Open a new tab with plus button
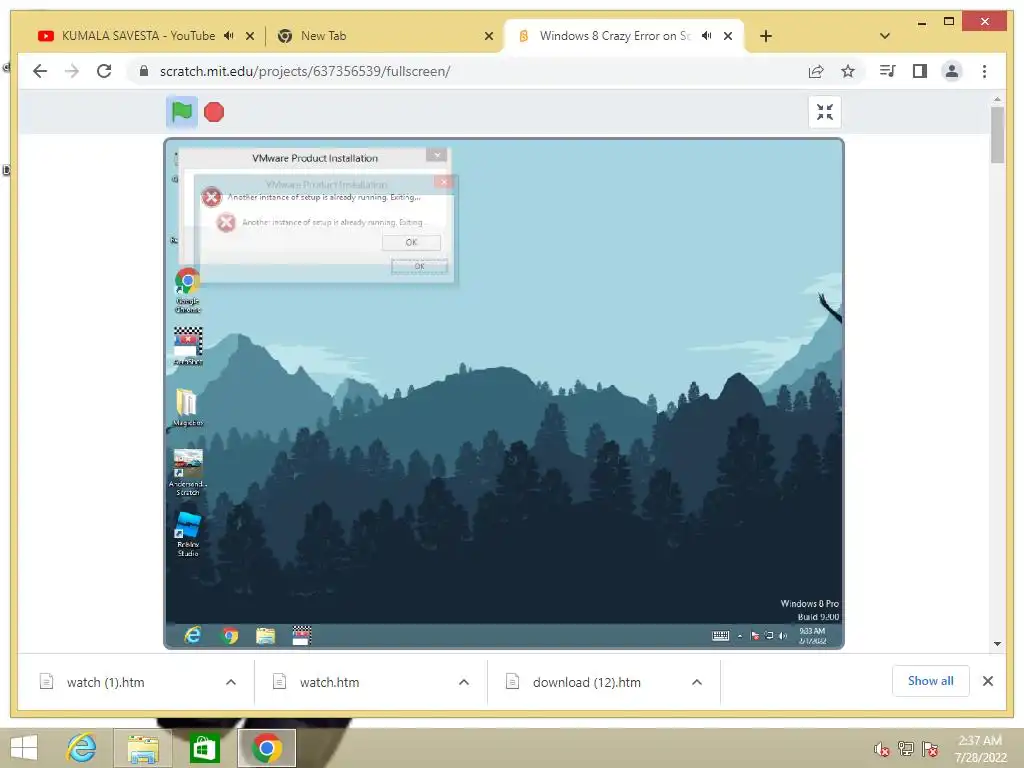 click(x=766, y=36)
